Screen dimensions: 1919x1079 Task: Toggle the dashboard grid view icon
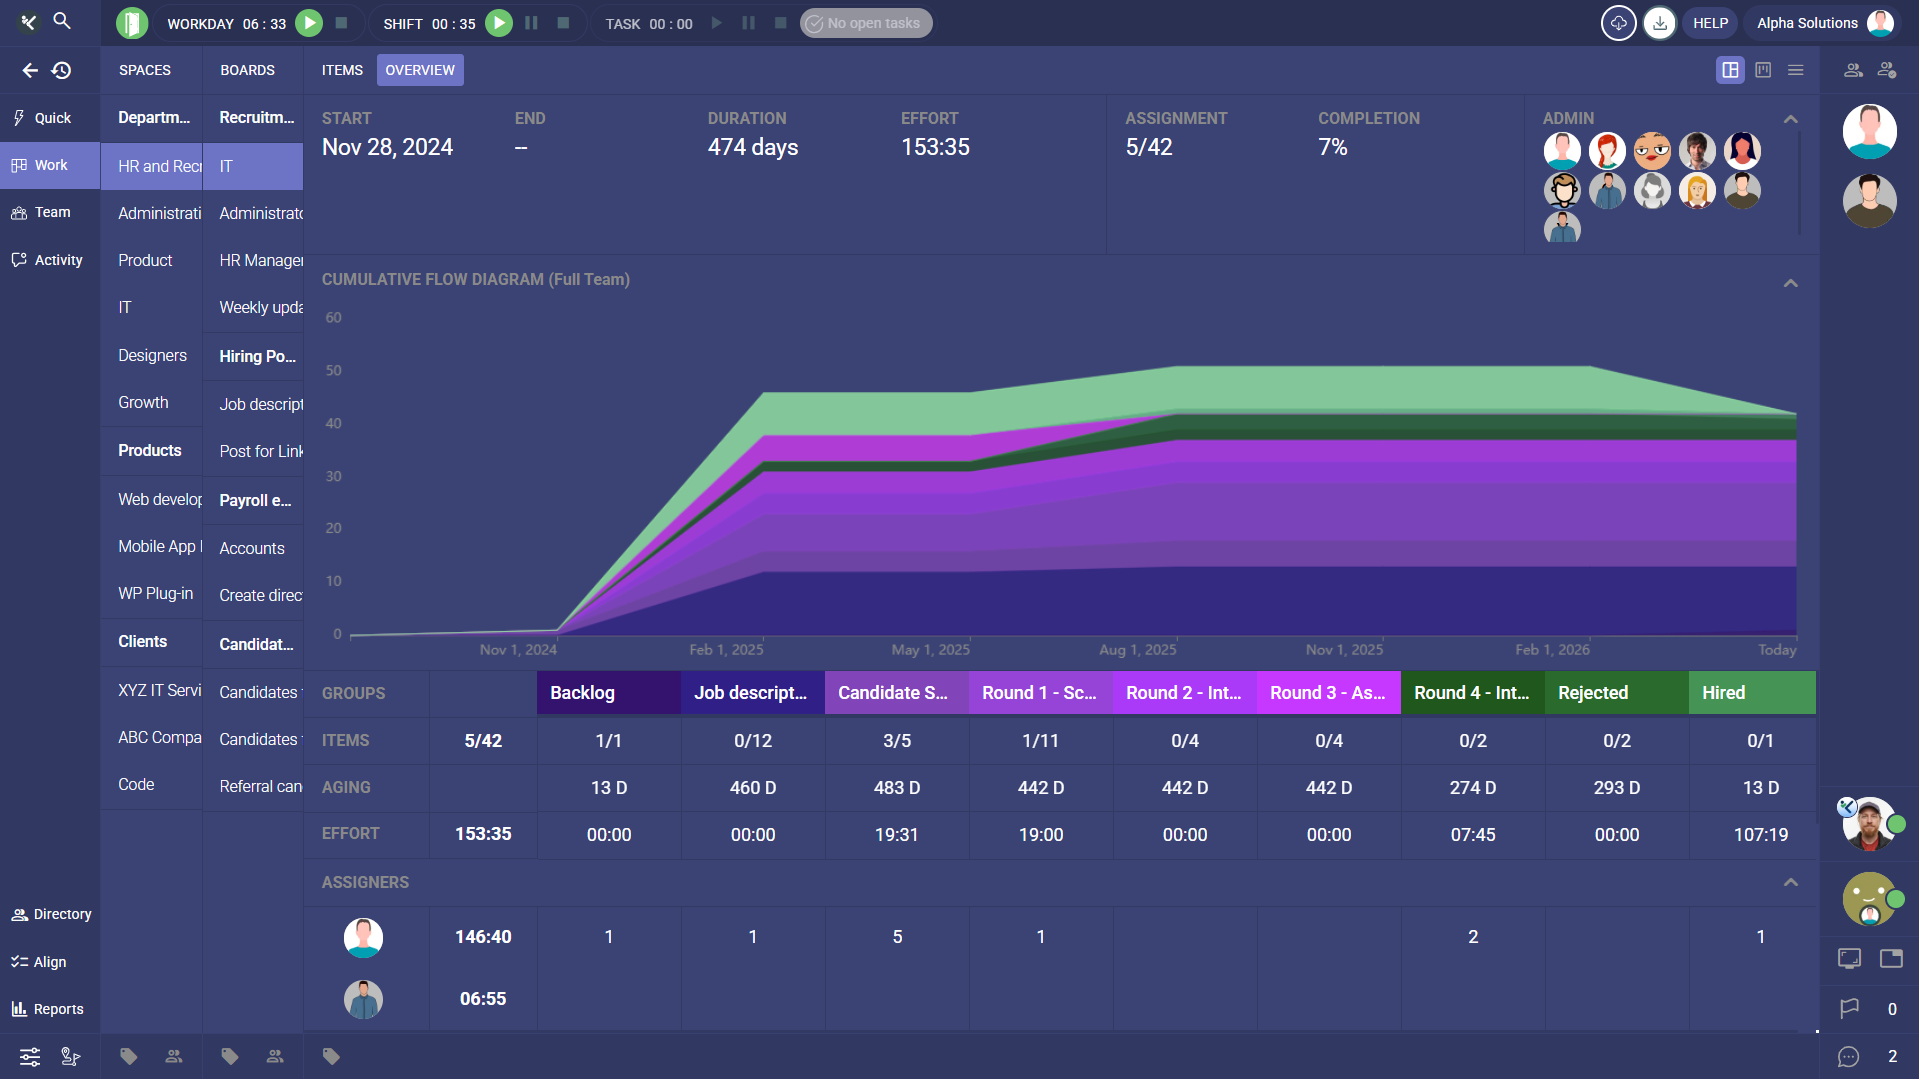coord(1730,70)
